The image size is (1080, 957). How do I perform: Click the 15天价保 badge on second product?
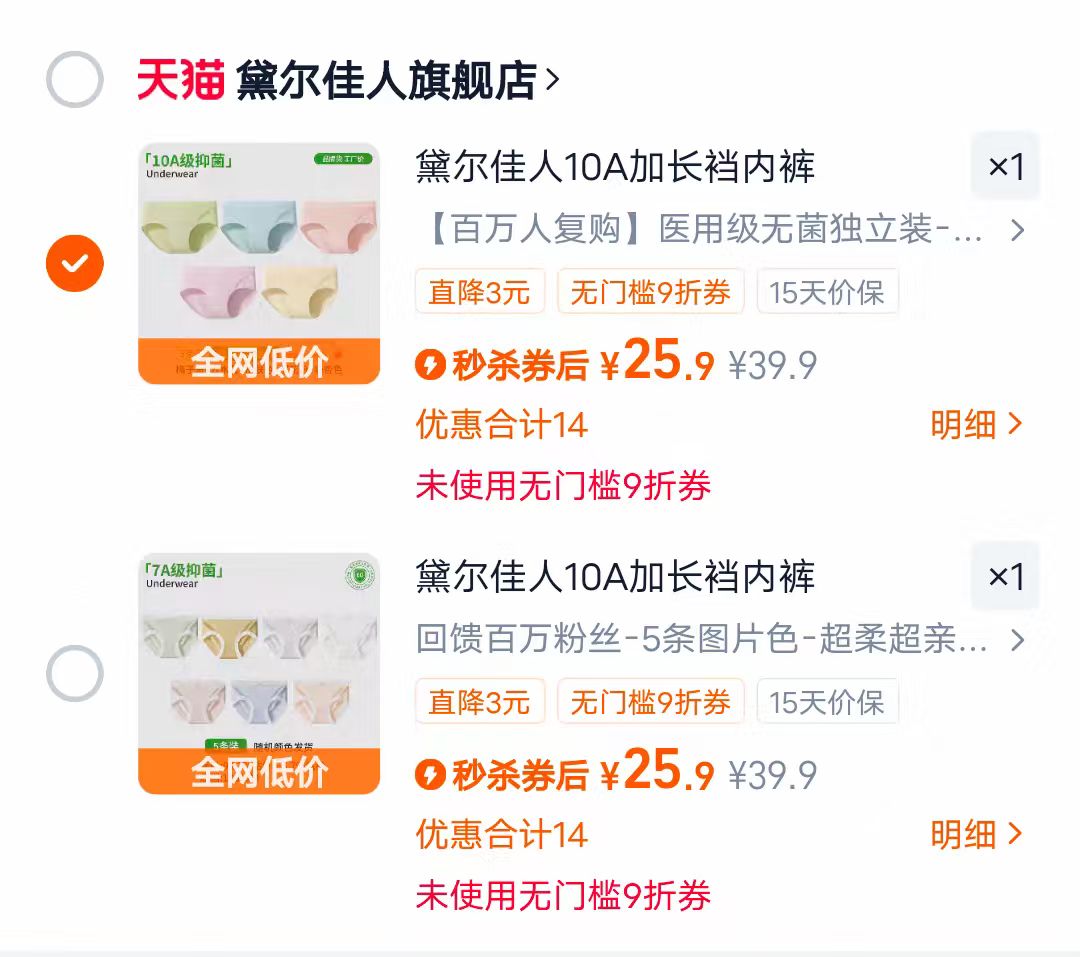click(x=828, y=701)
